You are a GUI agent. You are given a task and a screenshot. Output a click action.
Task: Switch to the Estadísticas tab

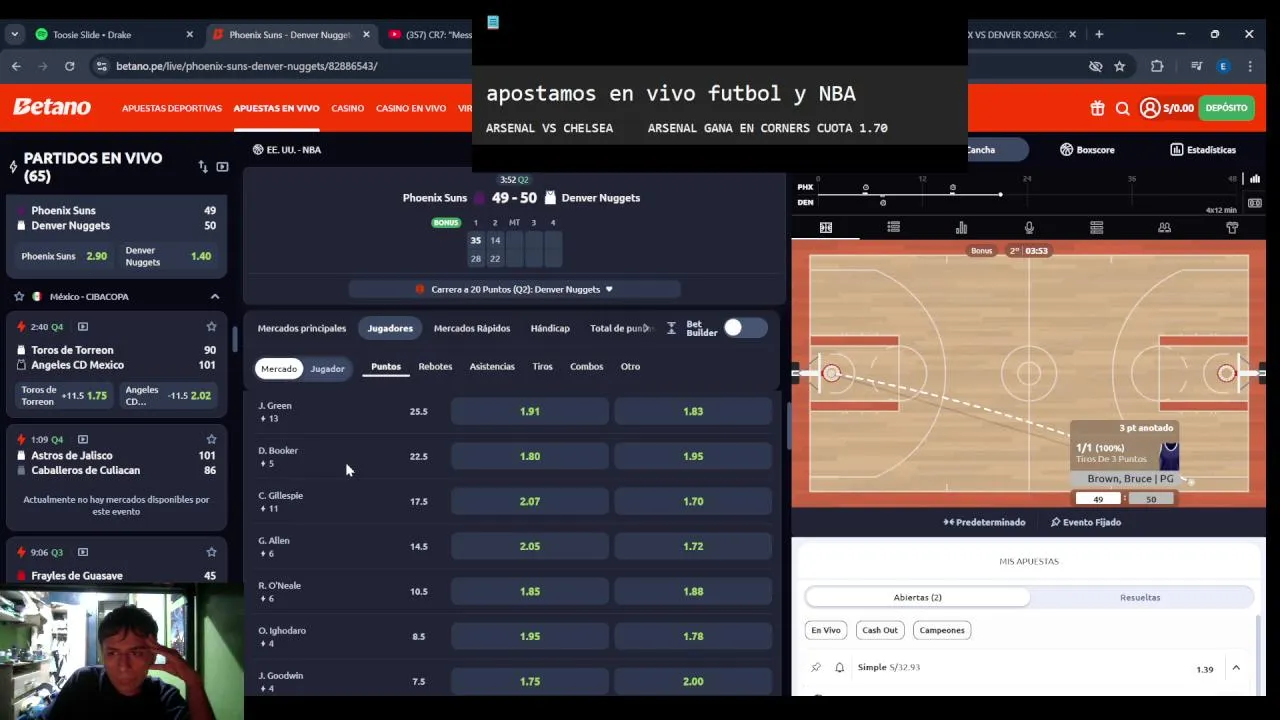[x=1203, y=150]
